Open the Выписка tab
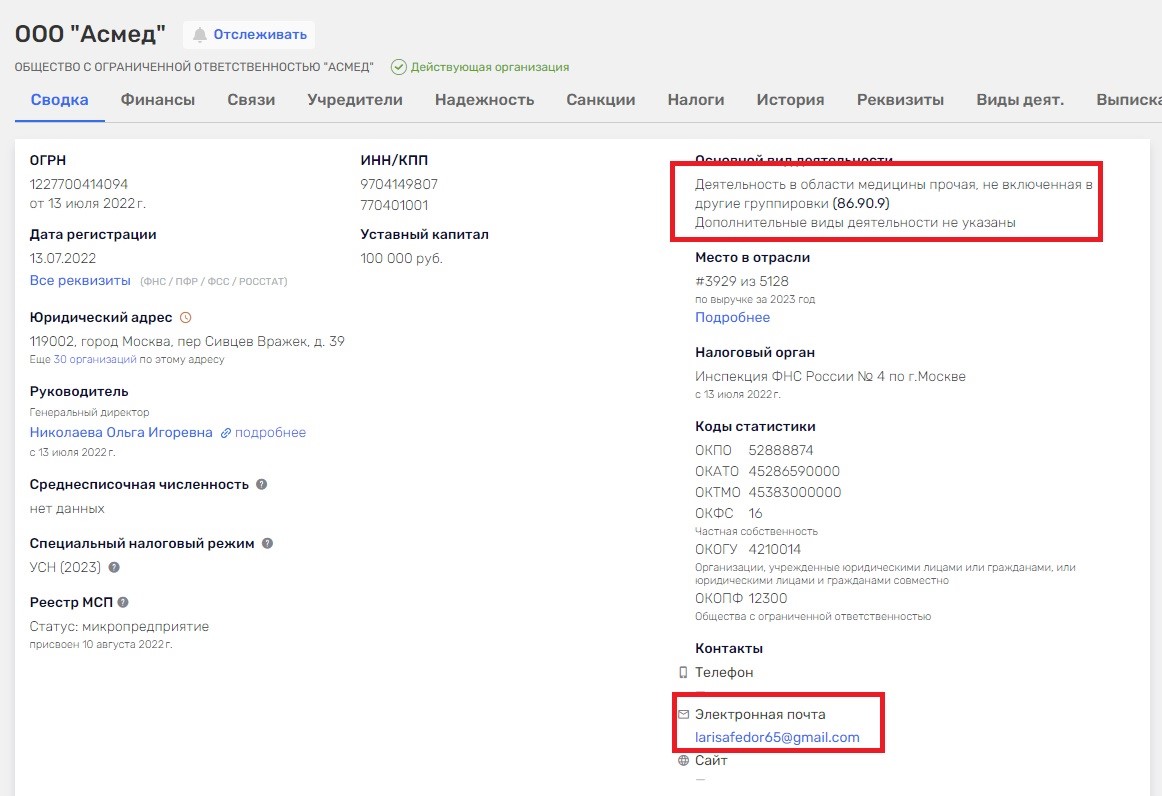Viewport: 1162px width, 796px height. coord(1129,100)
